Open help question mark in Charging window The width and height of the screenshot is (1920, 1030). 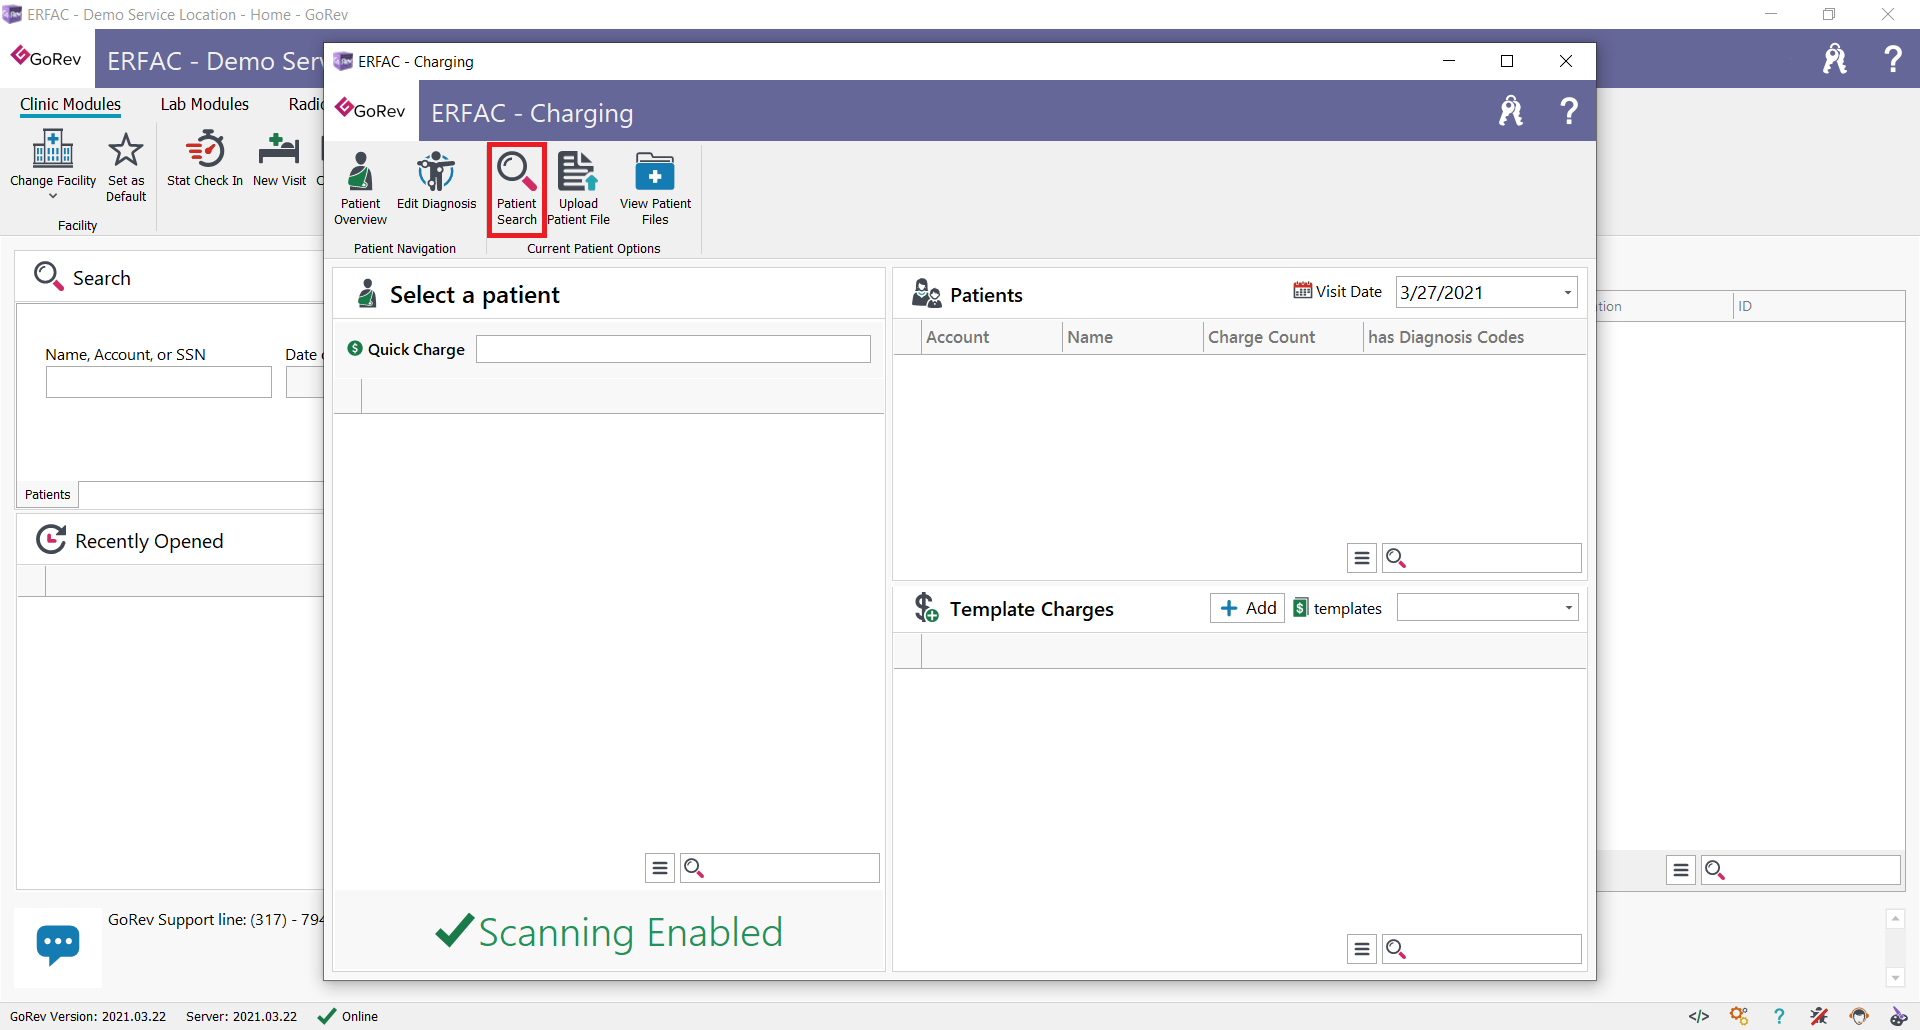pos(1569,111)
